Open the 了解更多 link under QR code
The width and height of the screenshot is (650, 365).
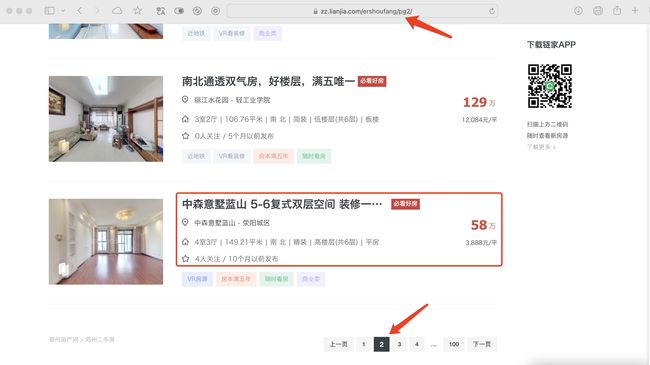tap(541, 147)
